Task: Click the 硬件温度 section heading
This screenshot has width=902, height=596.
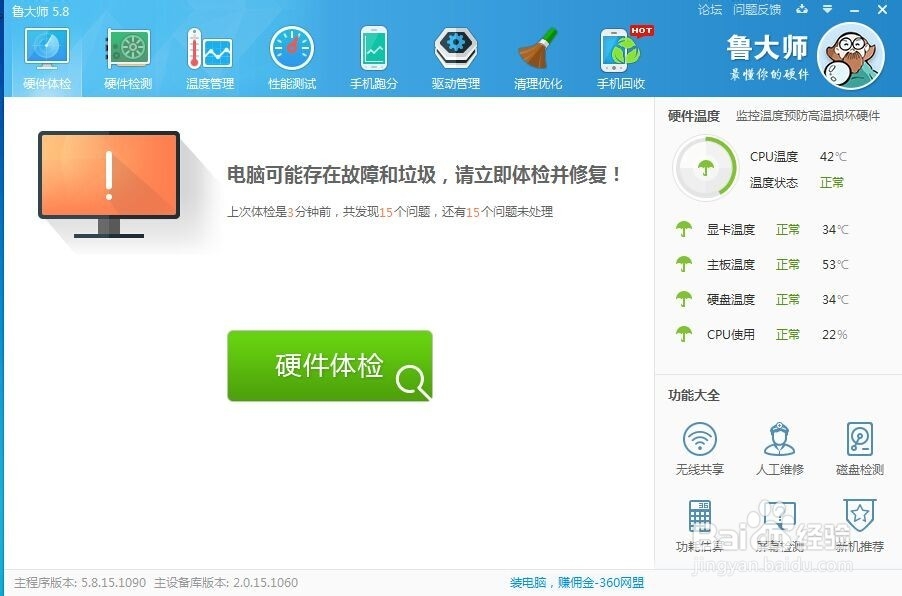Action: [694, 116]
